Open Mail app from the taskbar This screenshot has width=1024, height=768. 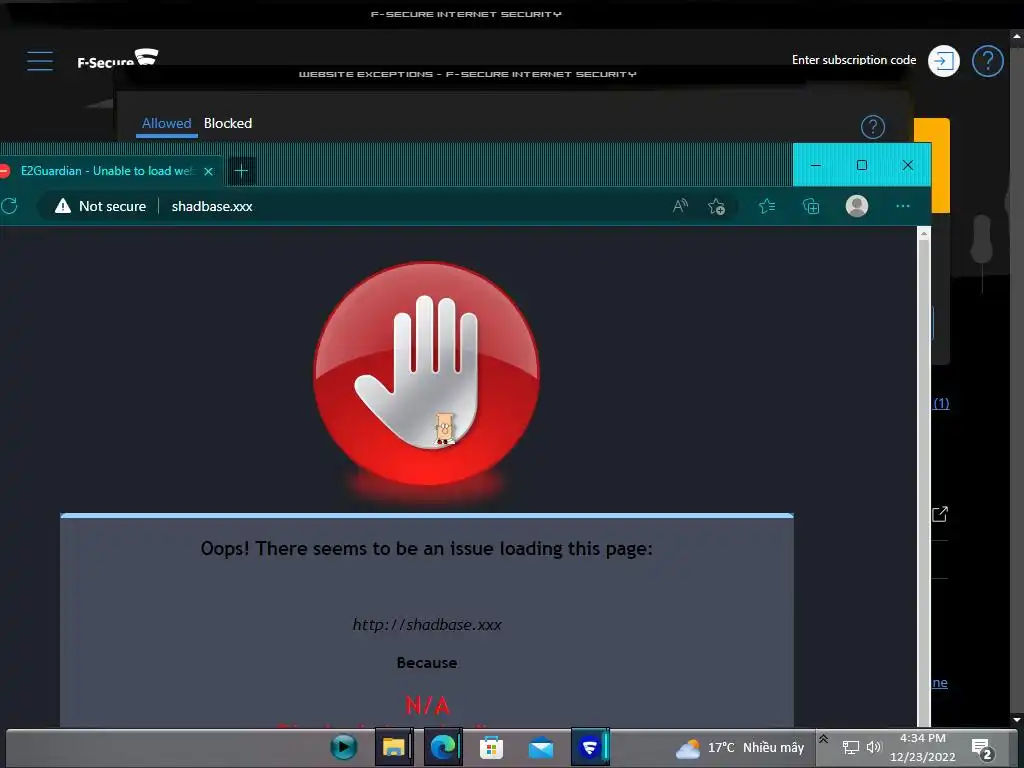[x=541, y=747]
